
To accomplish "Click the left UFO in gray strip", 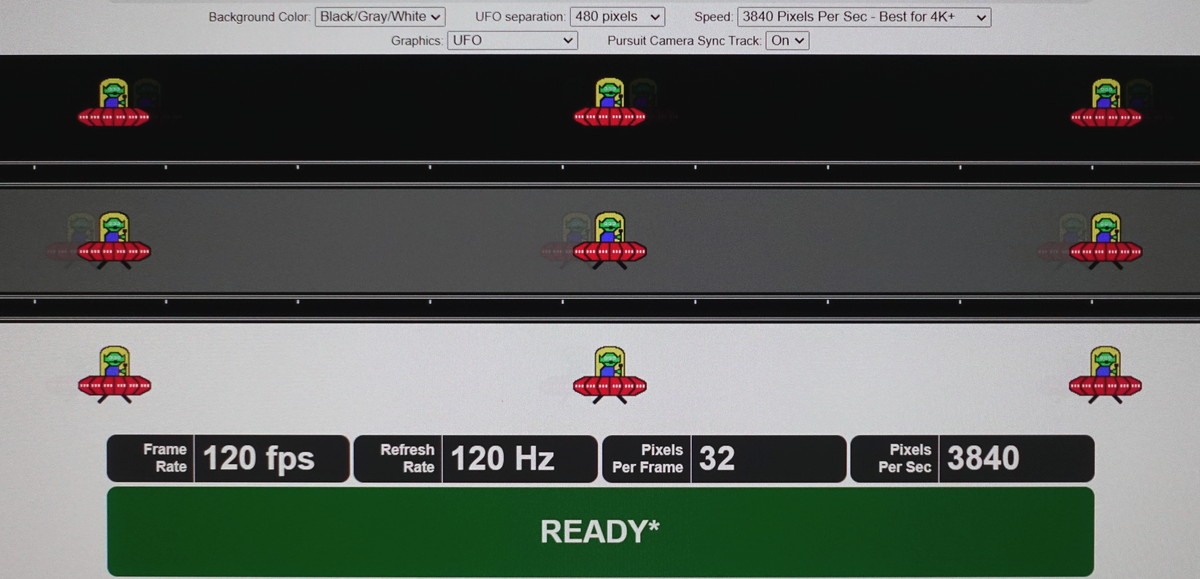I will 114,240.
